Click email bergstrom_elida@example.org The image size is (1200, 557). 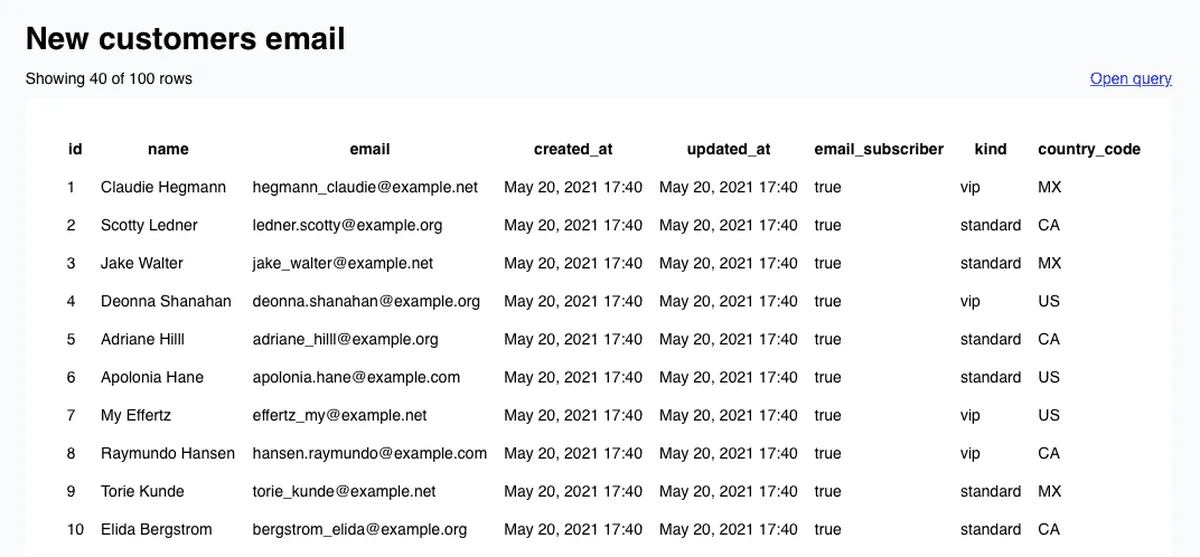pos(360,529)
